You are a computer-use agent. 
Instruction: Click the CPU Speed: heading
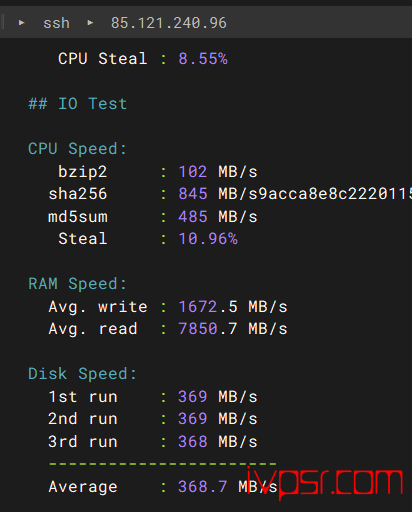tap(78, 149)
